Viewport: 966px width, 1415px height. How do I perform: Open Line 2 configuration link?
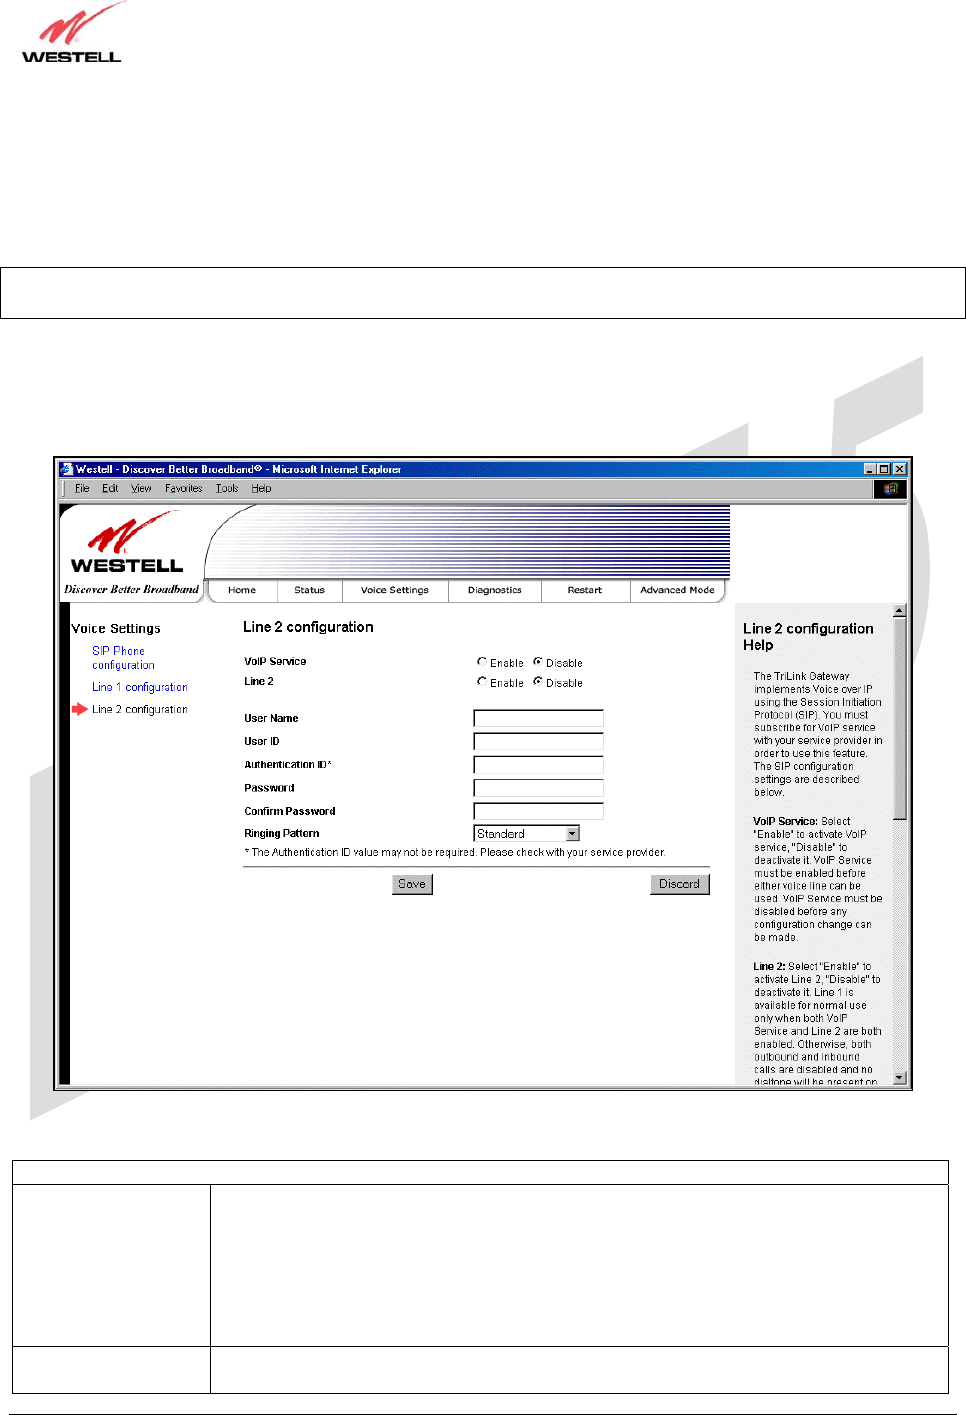(x=140, y=709)
